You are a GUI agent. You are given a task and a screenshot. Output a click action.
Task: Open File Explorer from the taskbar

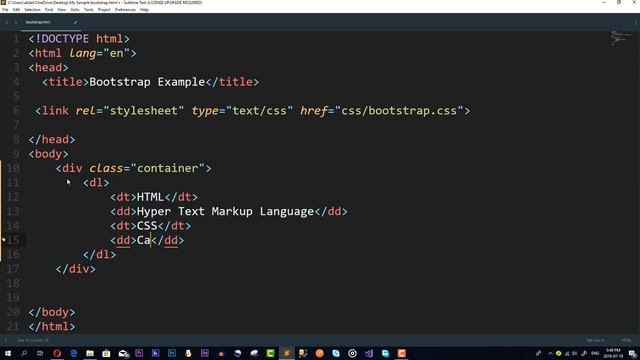click(90, 353)
